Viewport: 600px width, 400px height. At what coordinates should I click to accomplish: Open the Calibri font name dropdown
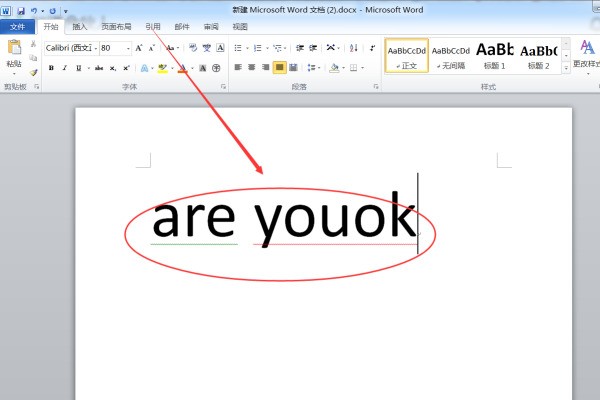pyautogui.click(x=93, y=48)
